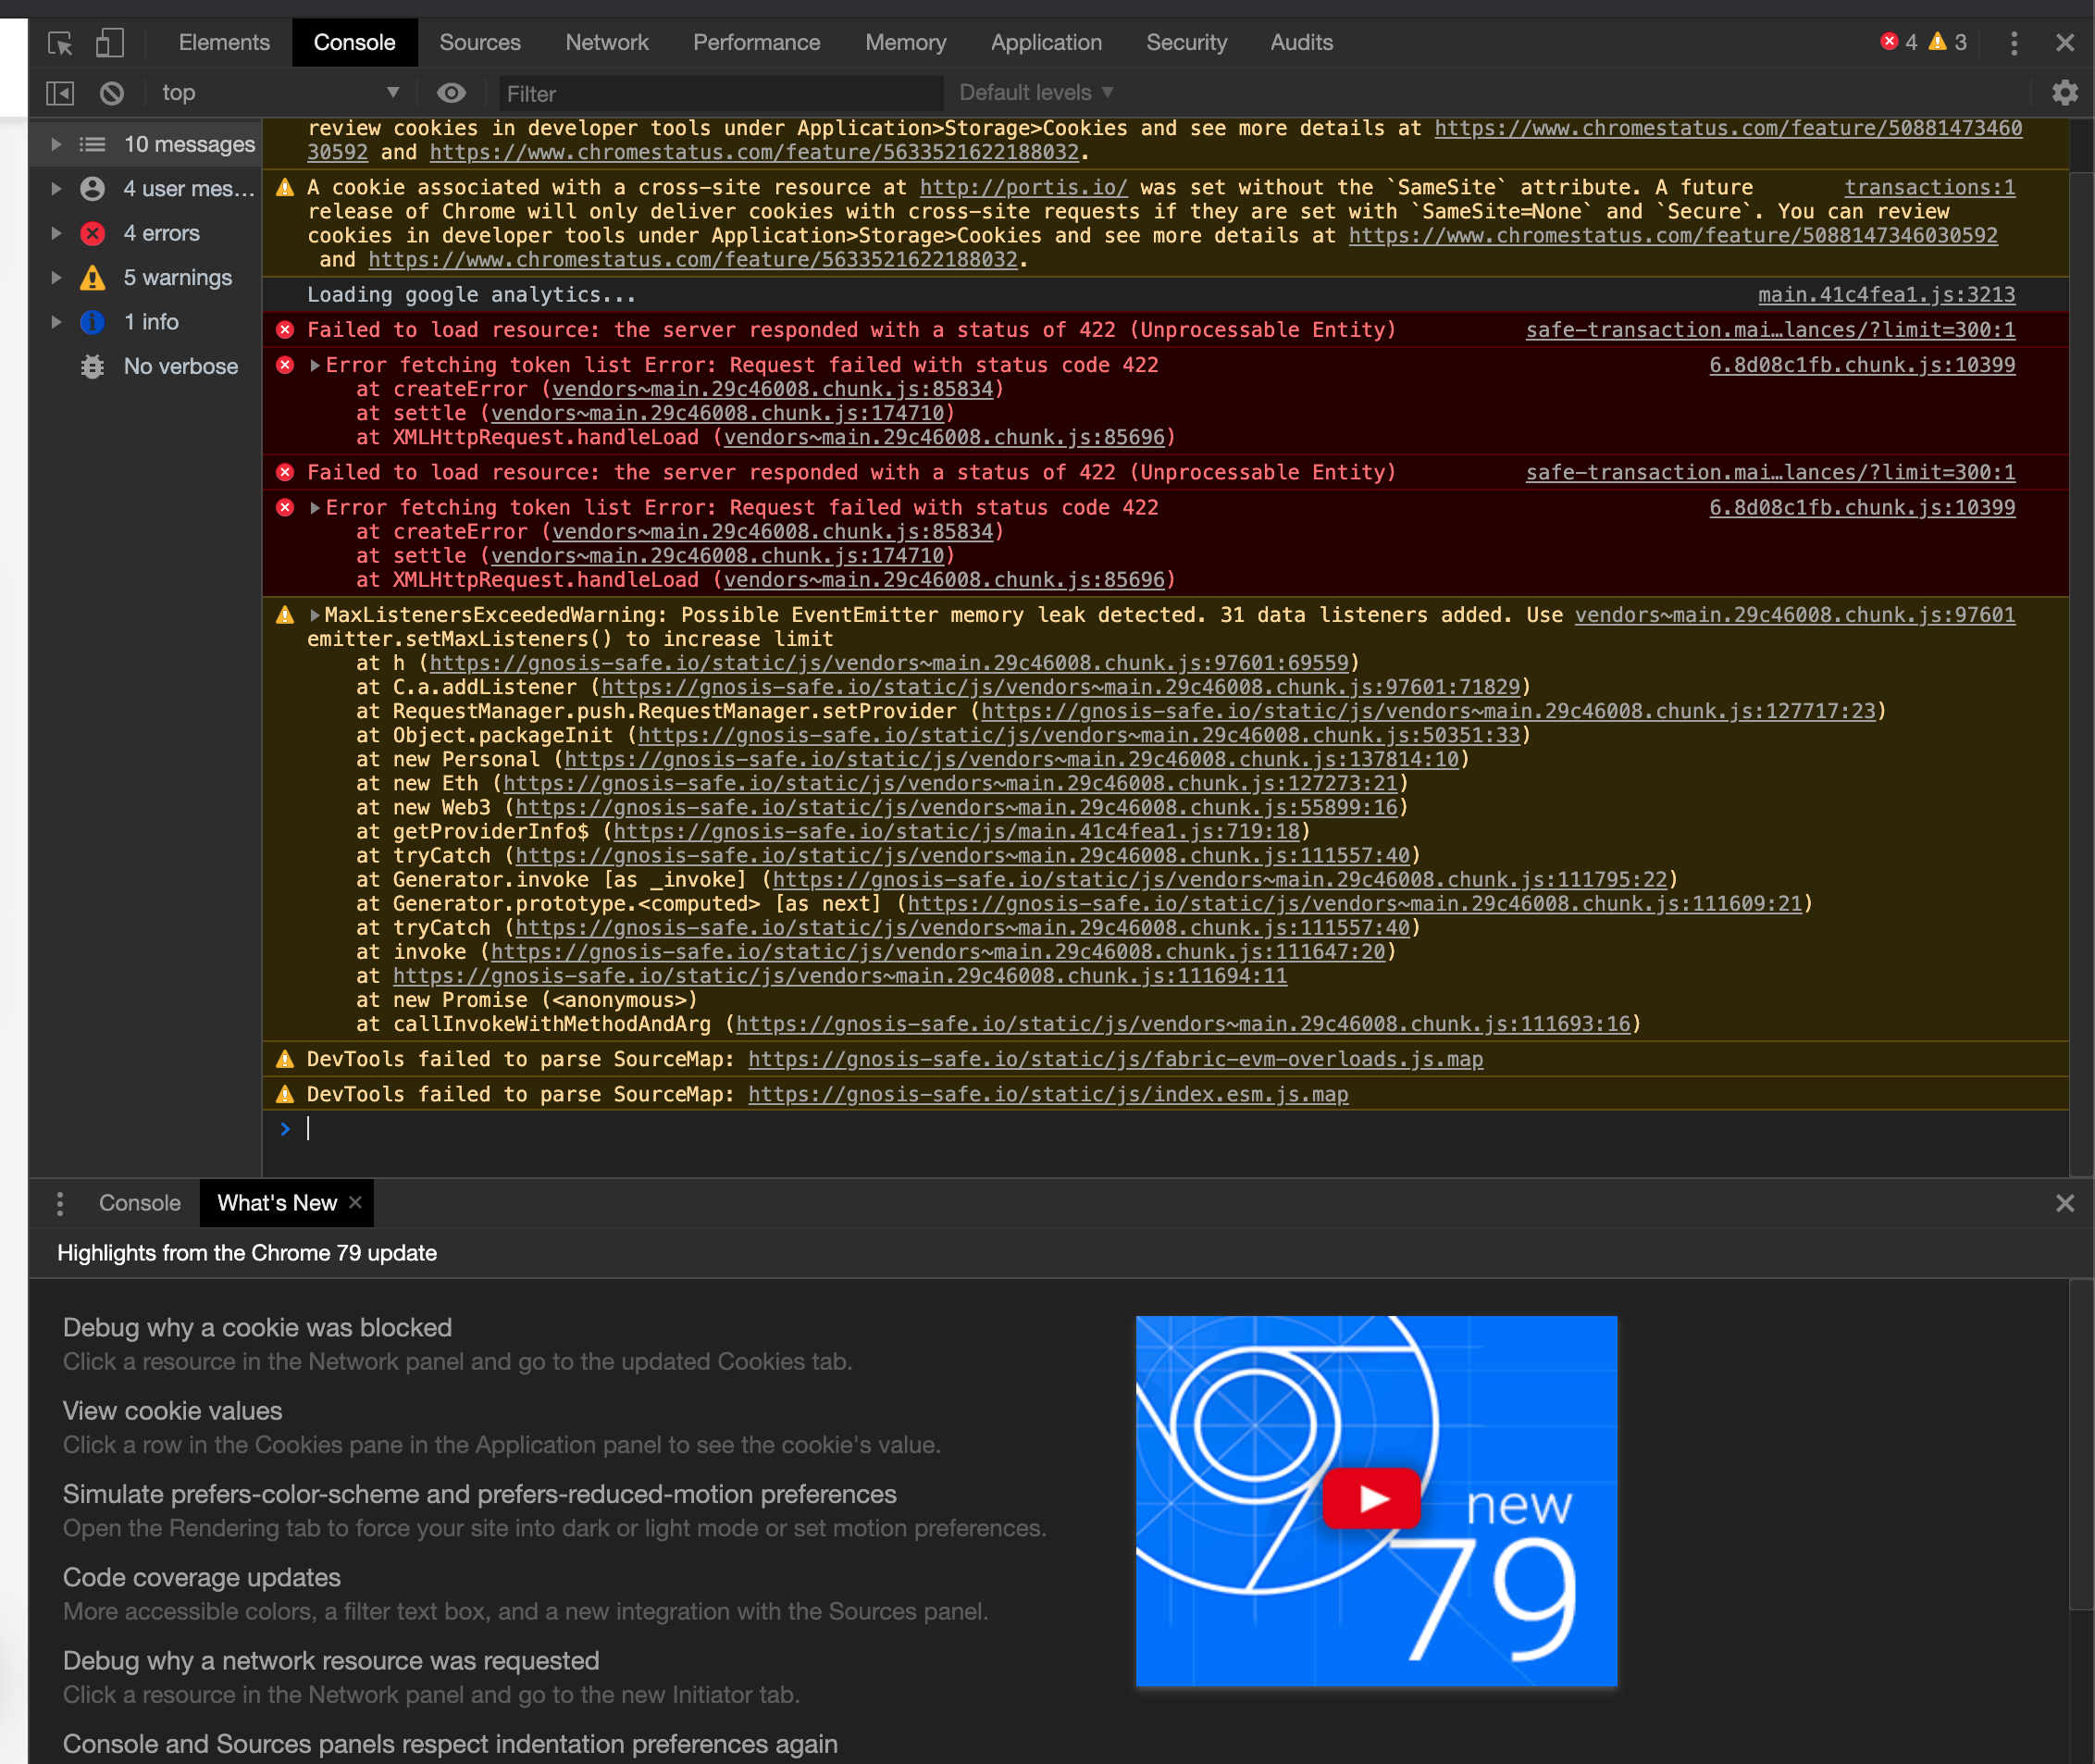Click the http://portis.io/ link

pos(1023,188)
